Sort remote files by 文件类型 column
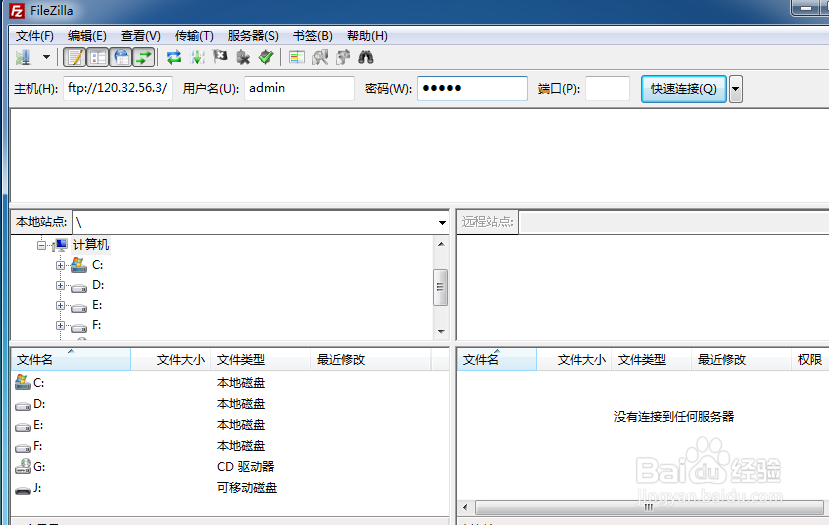This screenshot has width=829, height=525. [x=652, y=360]
